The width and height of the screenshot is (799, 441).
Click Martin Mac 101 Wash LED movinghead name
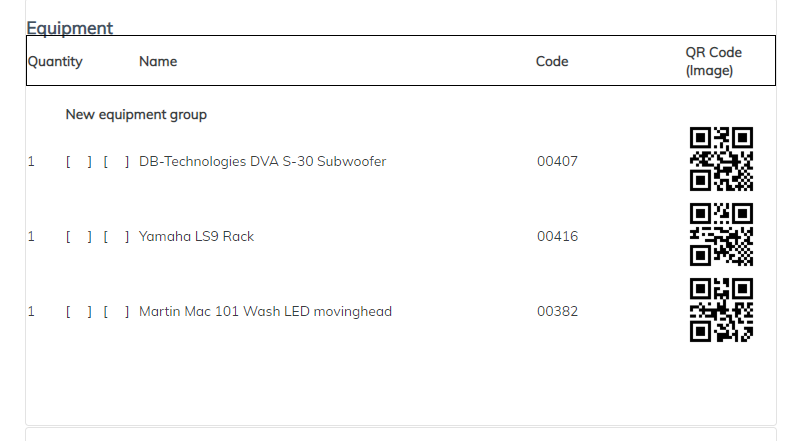pos(265,312)
